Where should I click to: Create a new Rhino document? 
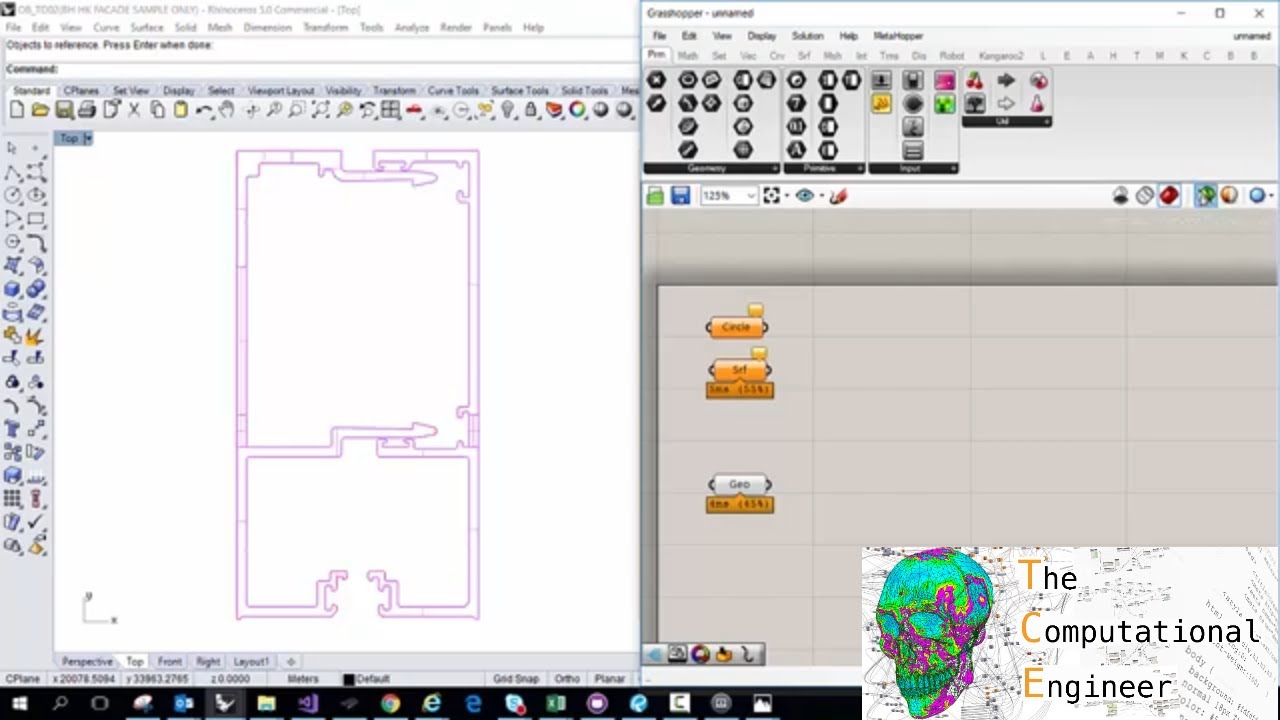(x=17, y=110)
